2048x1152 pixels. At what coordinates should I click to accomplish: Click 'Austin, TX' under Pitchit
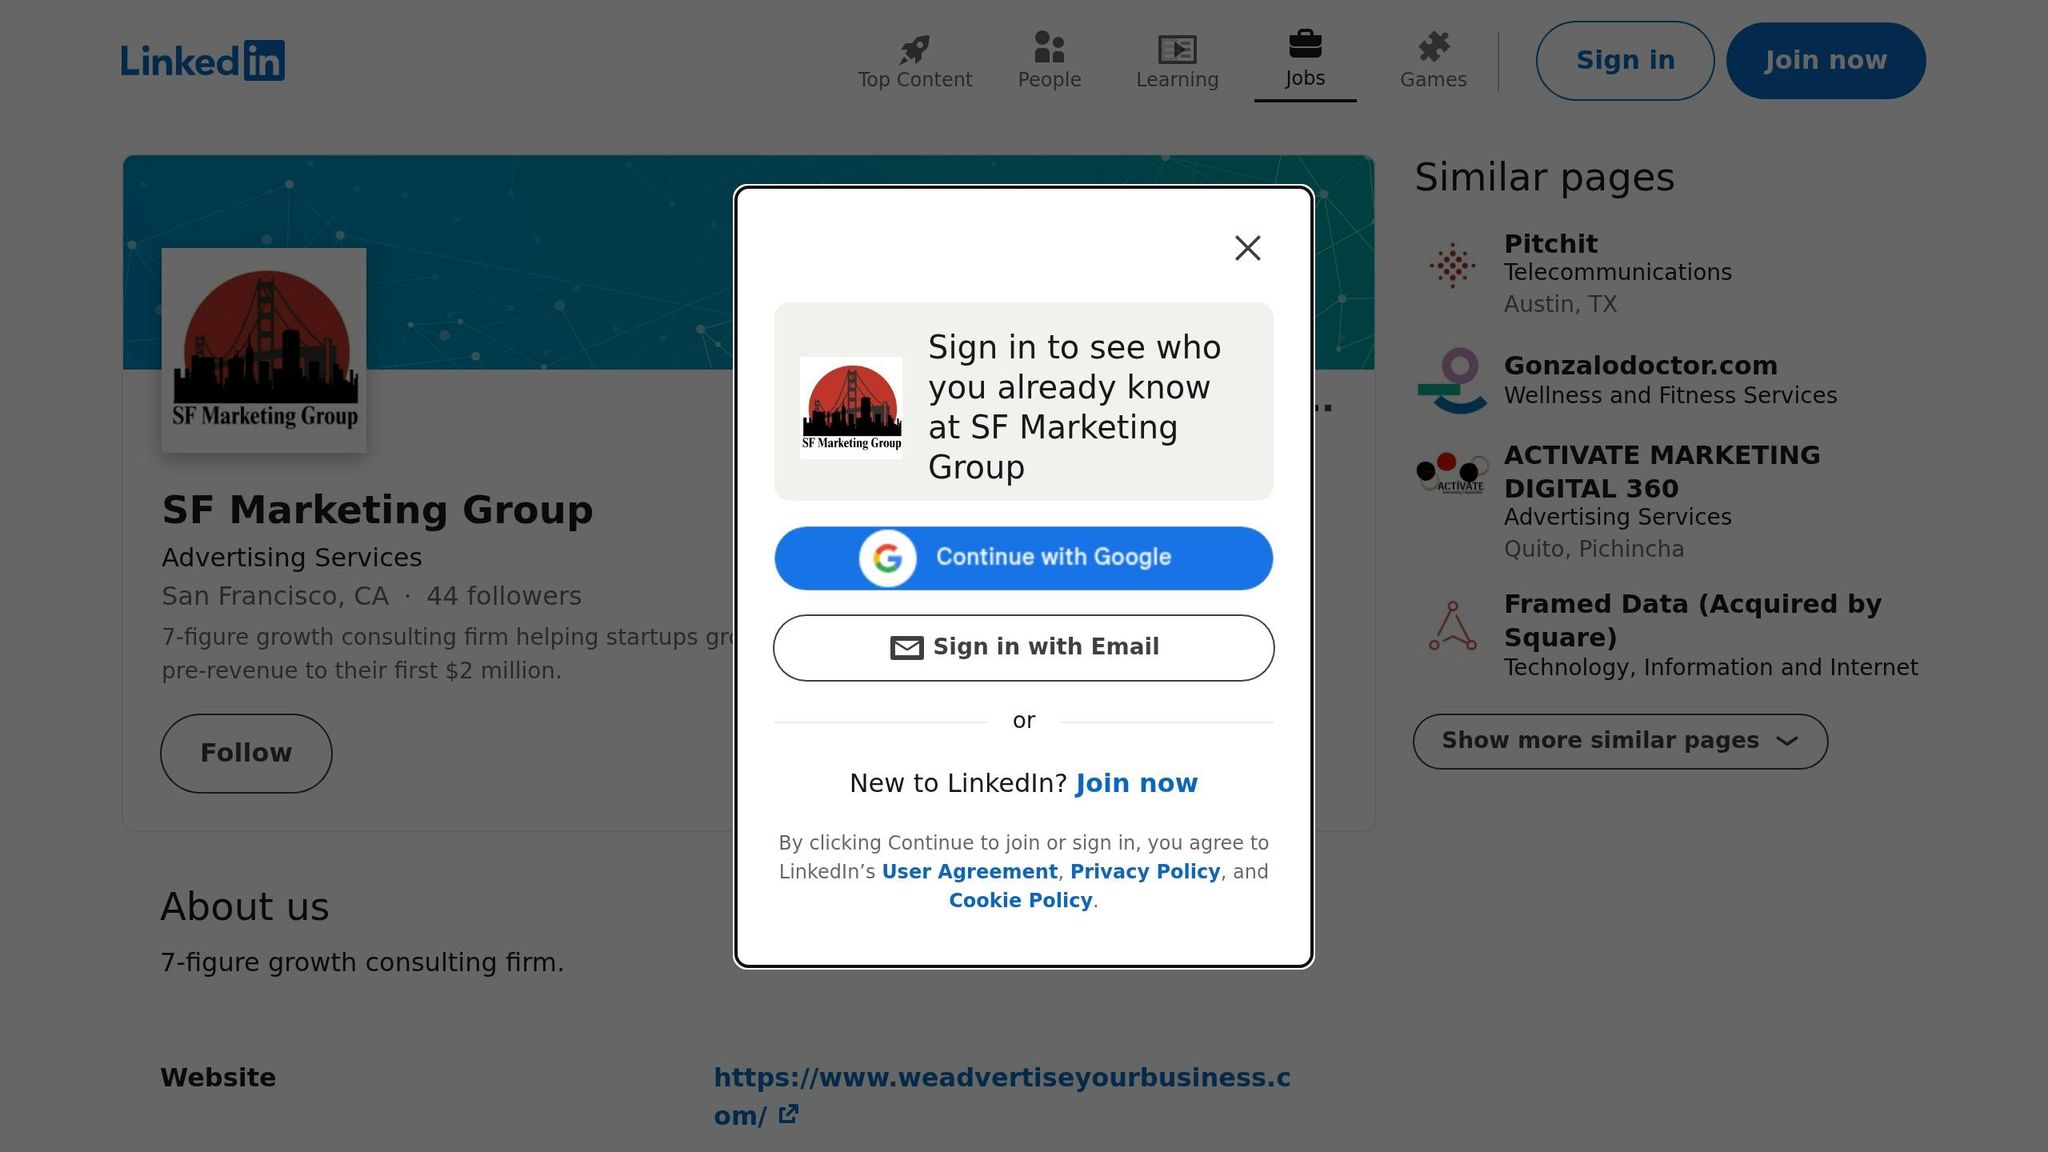pos(1560,305)
